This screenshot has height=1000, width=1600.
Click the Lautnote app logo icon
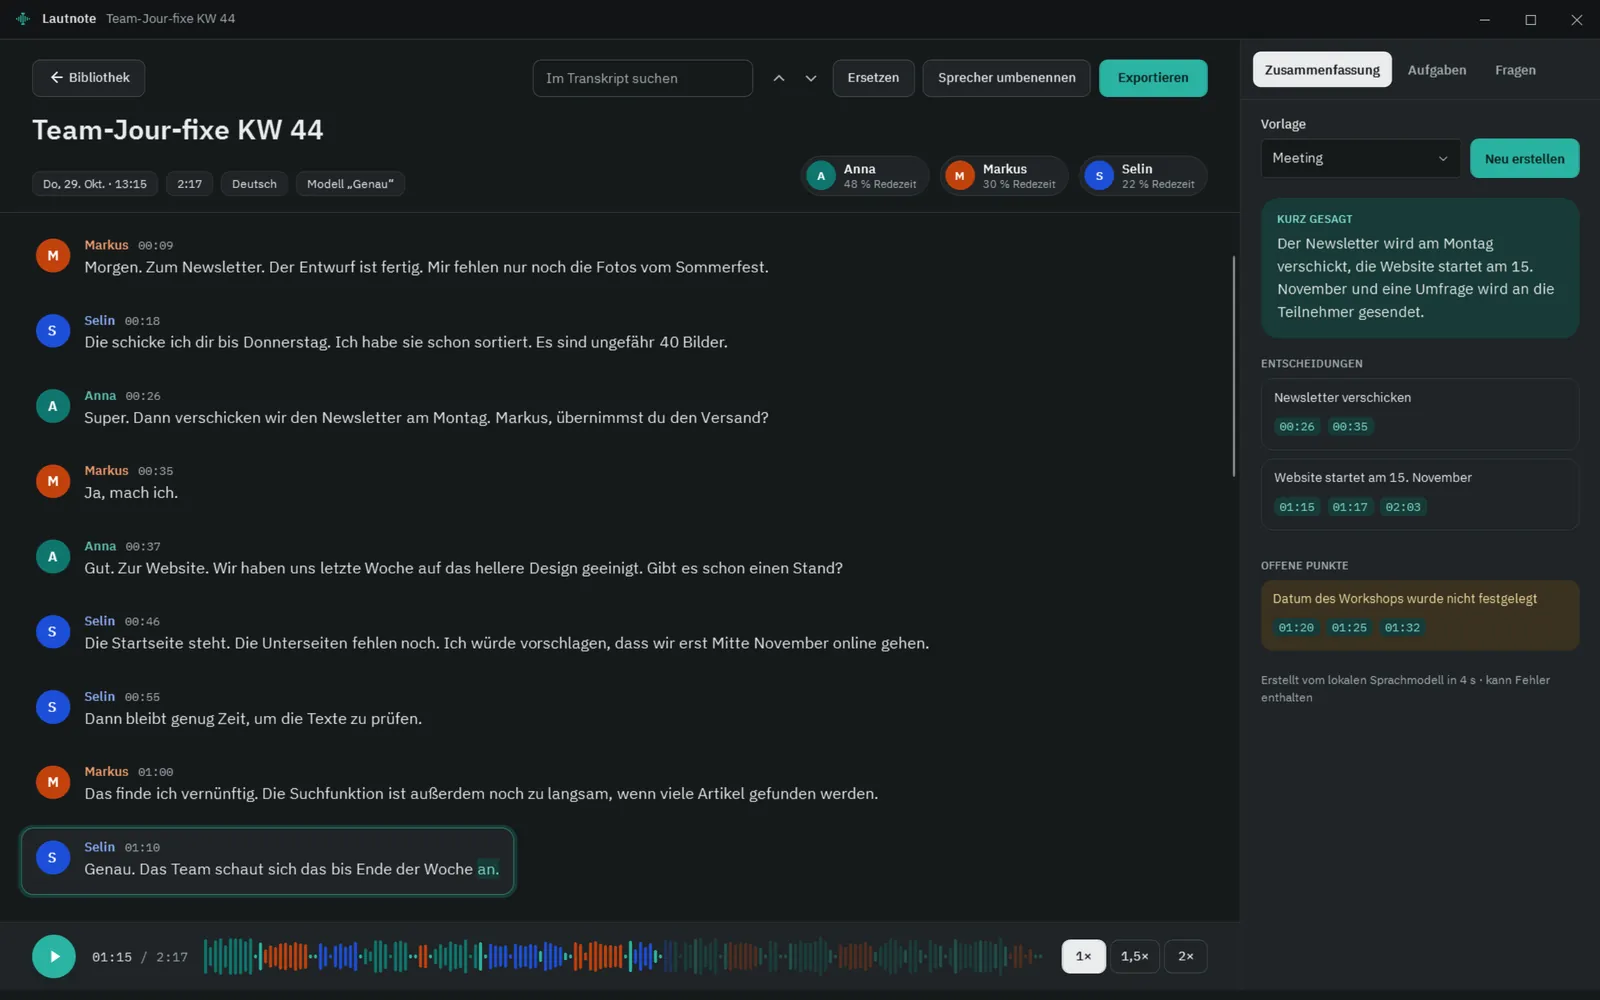tap(23, 19)
